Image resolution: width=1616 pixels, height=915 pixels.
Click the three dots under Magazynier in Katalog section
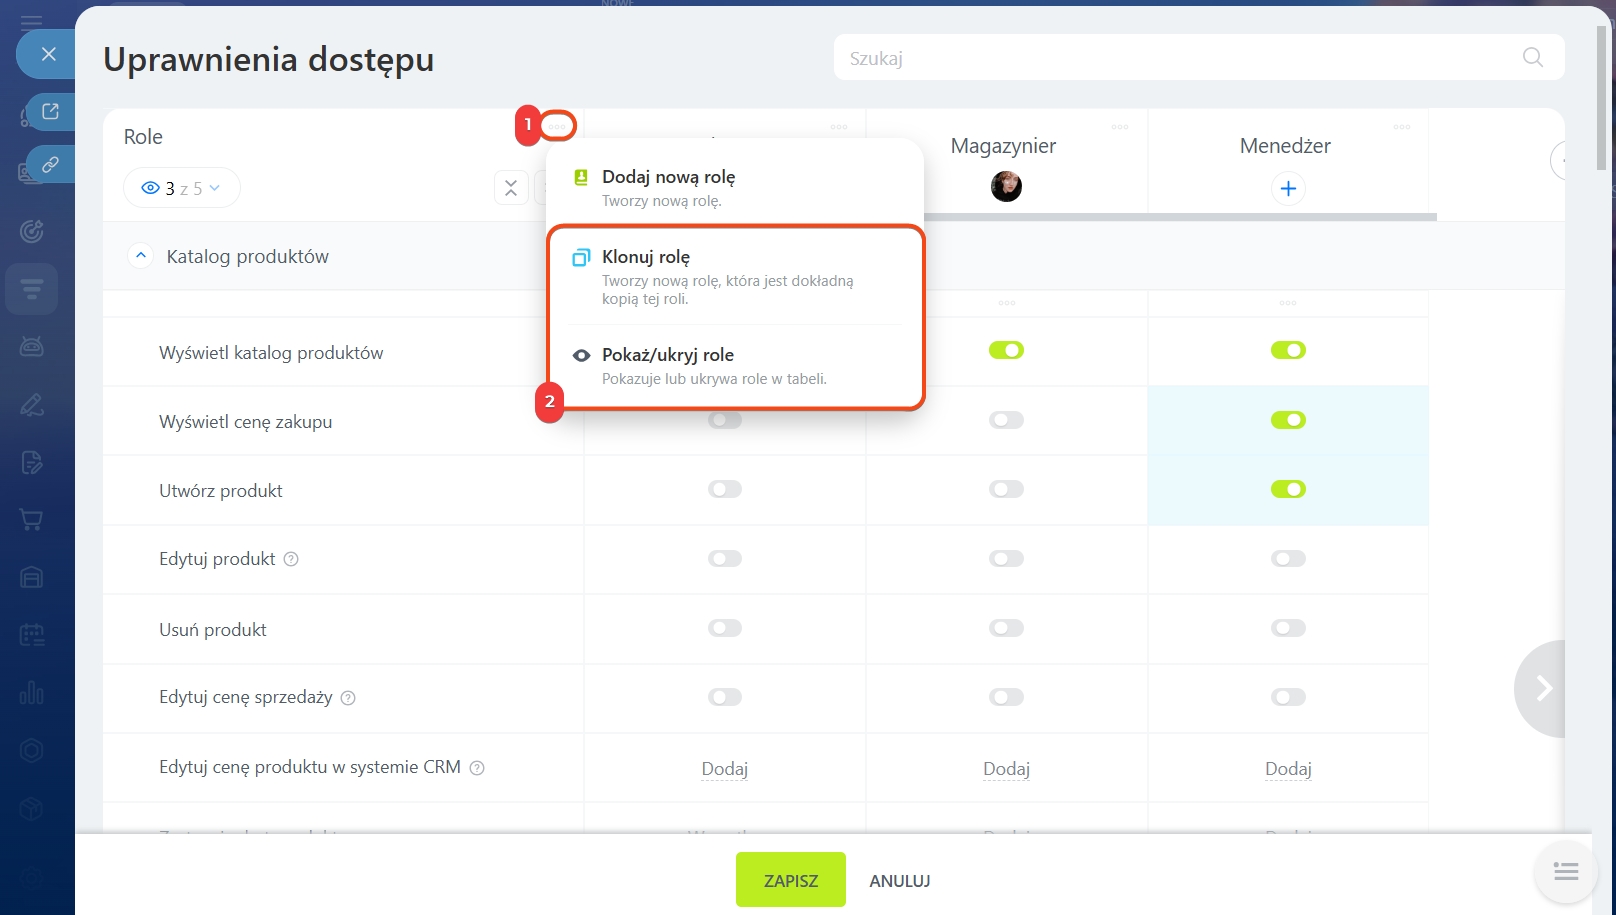click(1007, 303)
